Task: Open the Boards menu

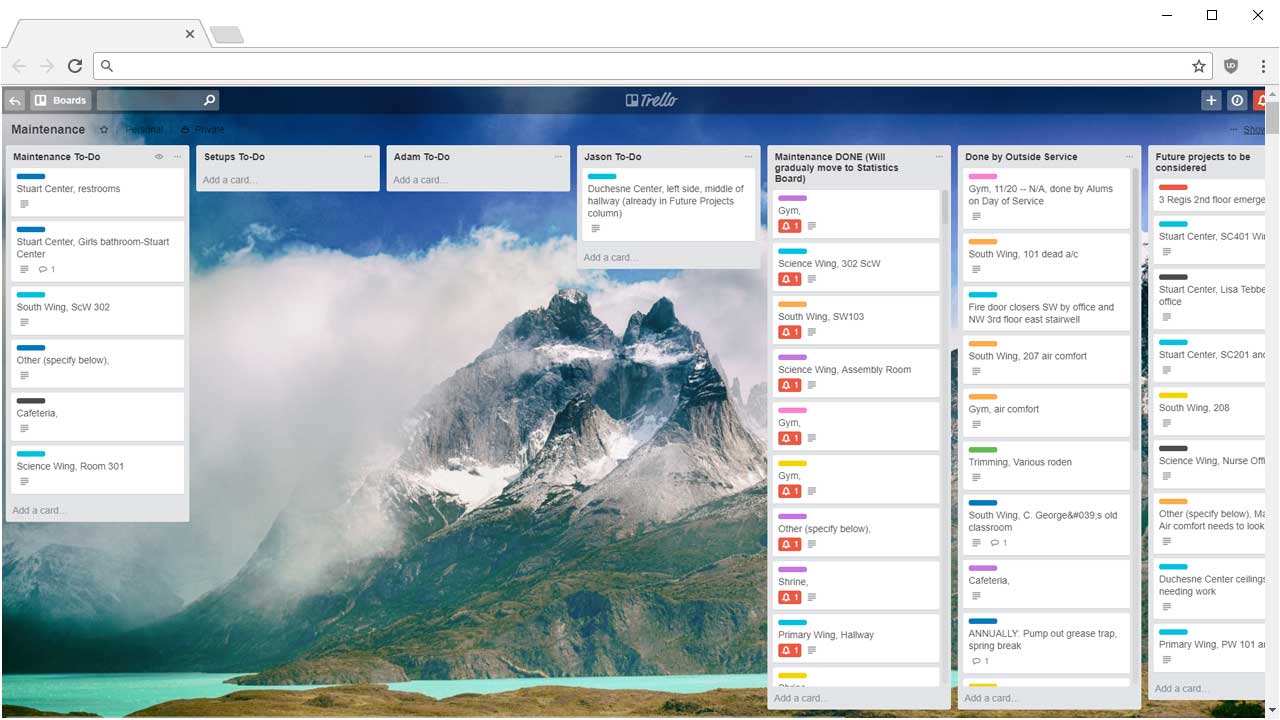Action: coord(61,100)
